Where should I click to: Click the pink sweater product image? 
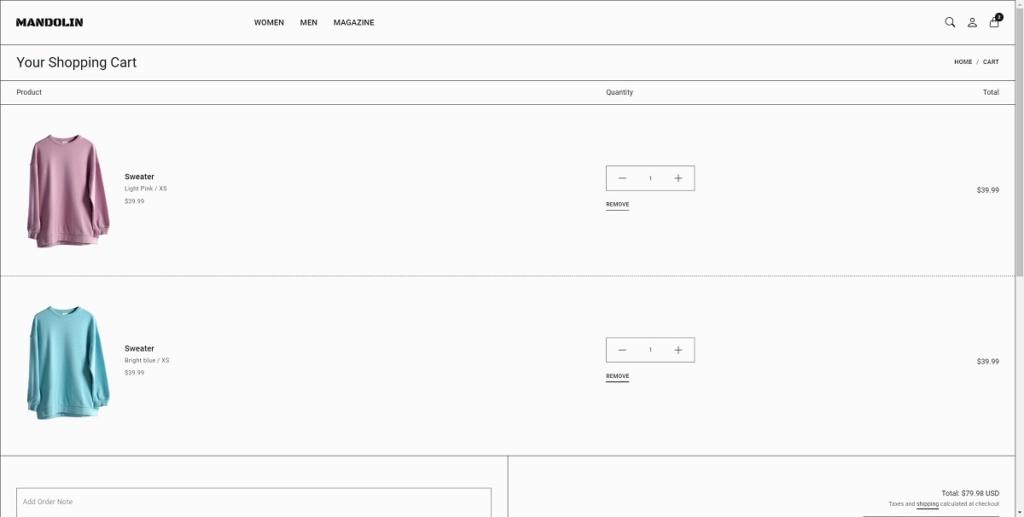coord(68,190)
